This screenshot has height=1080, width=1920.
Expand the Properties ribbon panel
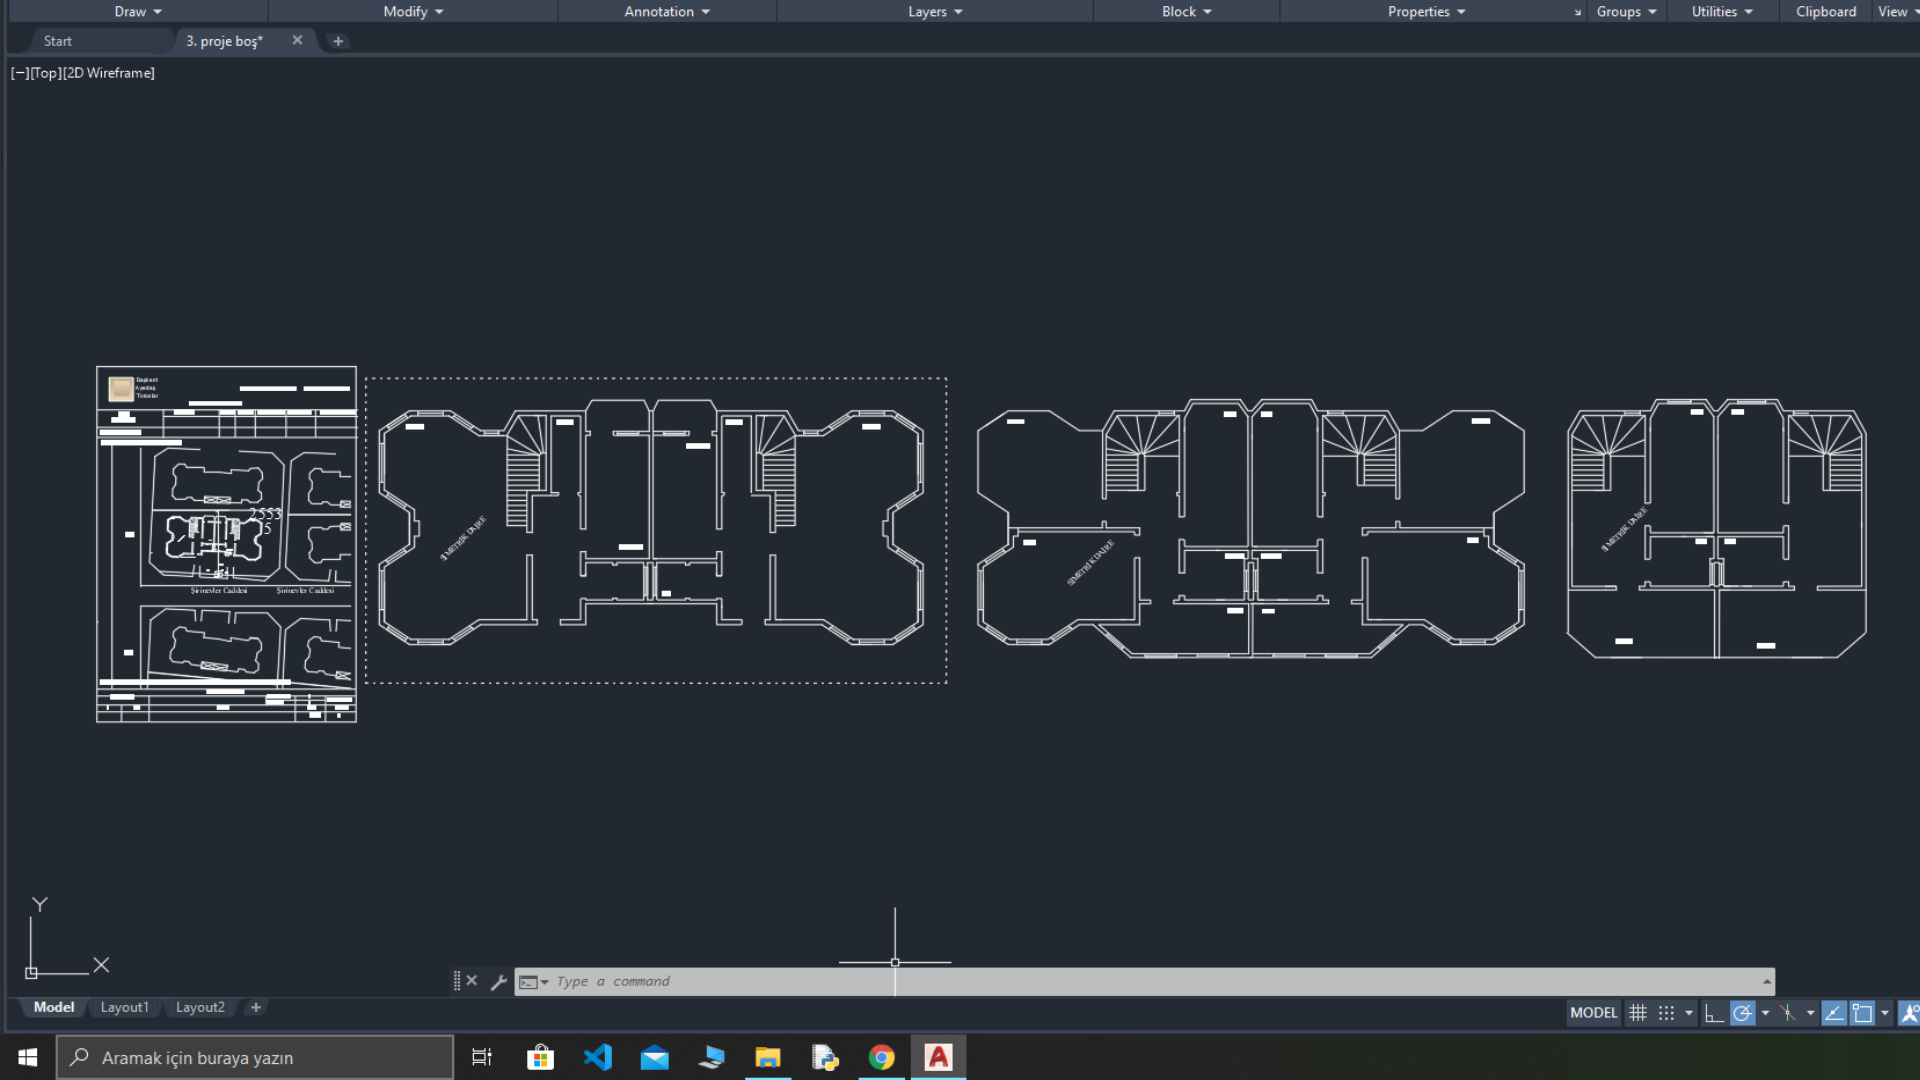click(1426, 11)
